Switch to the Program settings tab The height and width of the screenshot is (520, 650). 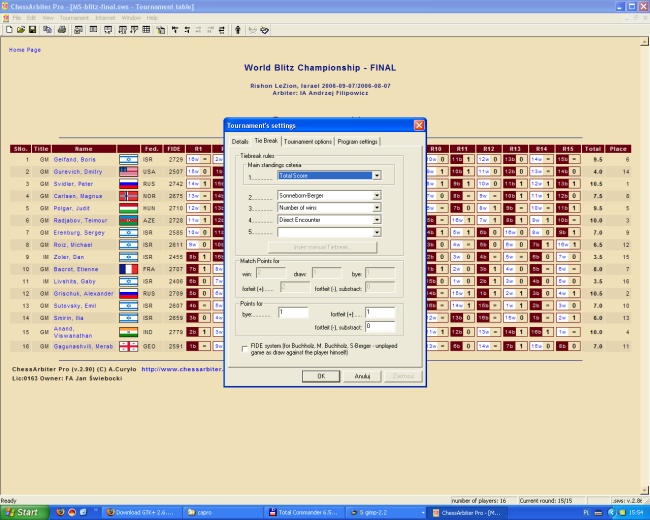(x=357, y=142)
